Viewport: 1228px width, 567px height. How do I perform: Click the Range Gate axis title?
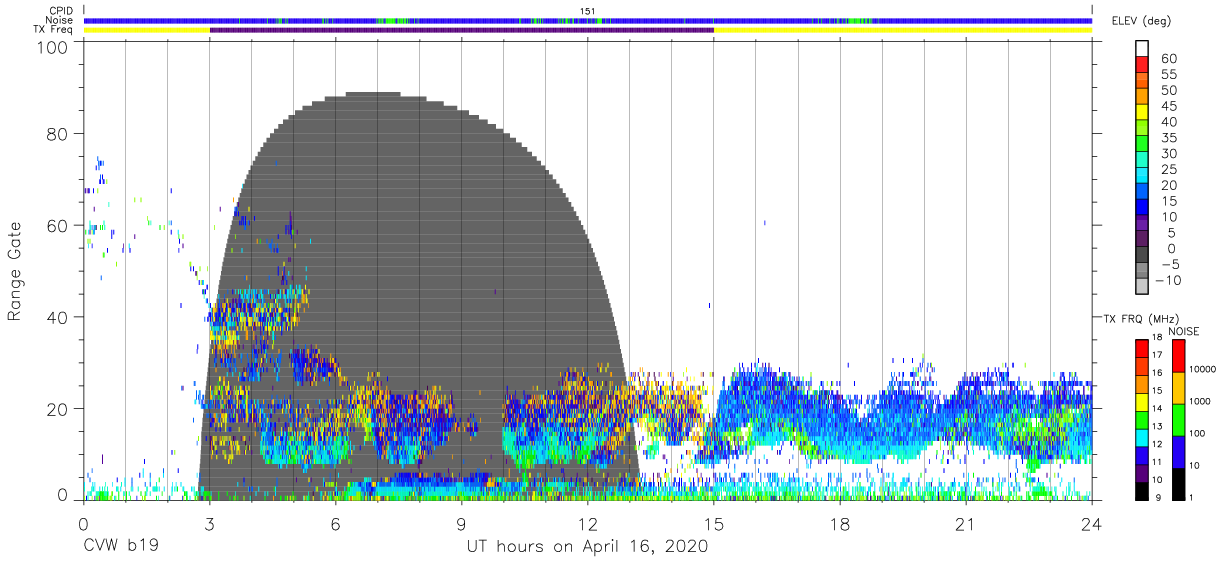[15, 271]
